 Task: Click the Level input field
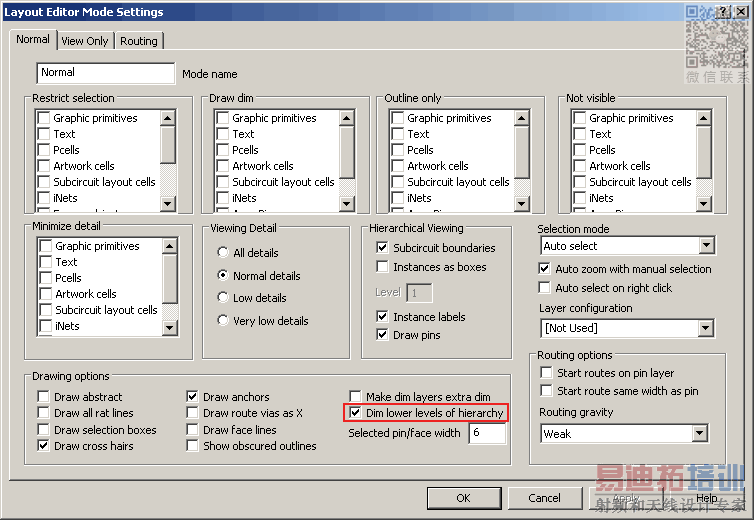[419, 292]
